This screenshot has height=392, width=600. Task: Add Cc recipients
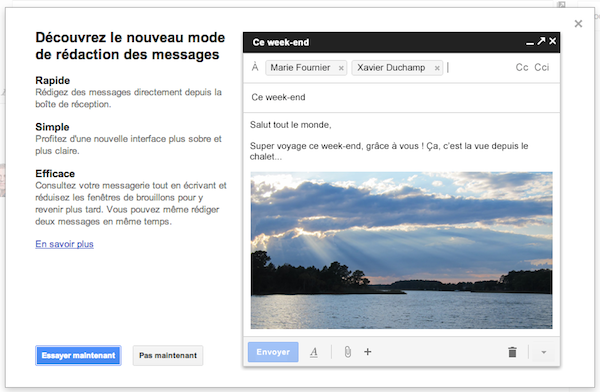(522, 67)
